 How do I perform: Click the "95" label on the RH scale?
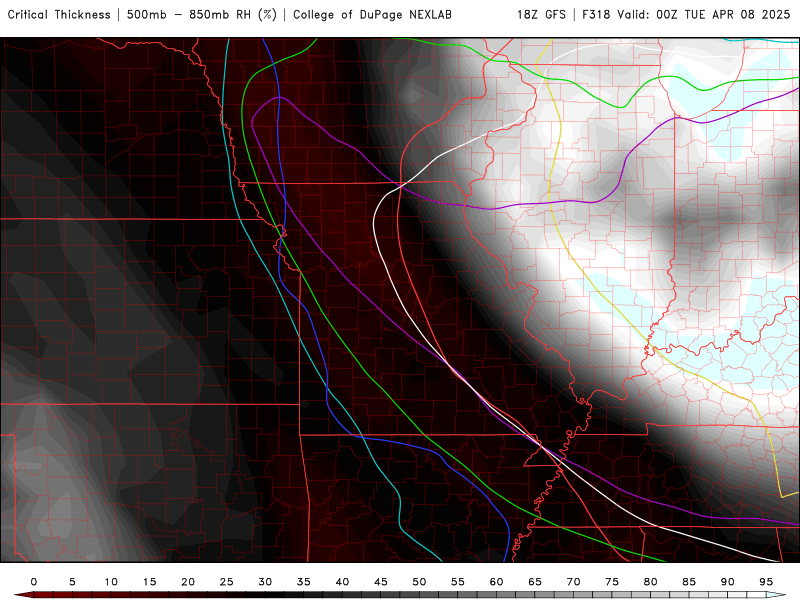[766, 582]
